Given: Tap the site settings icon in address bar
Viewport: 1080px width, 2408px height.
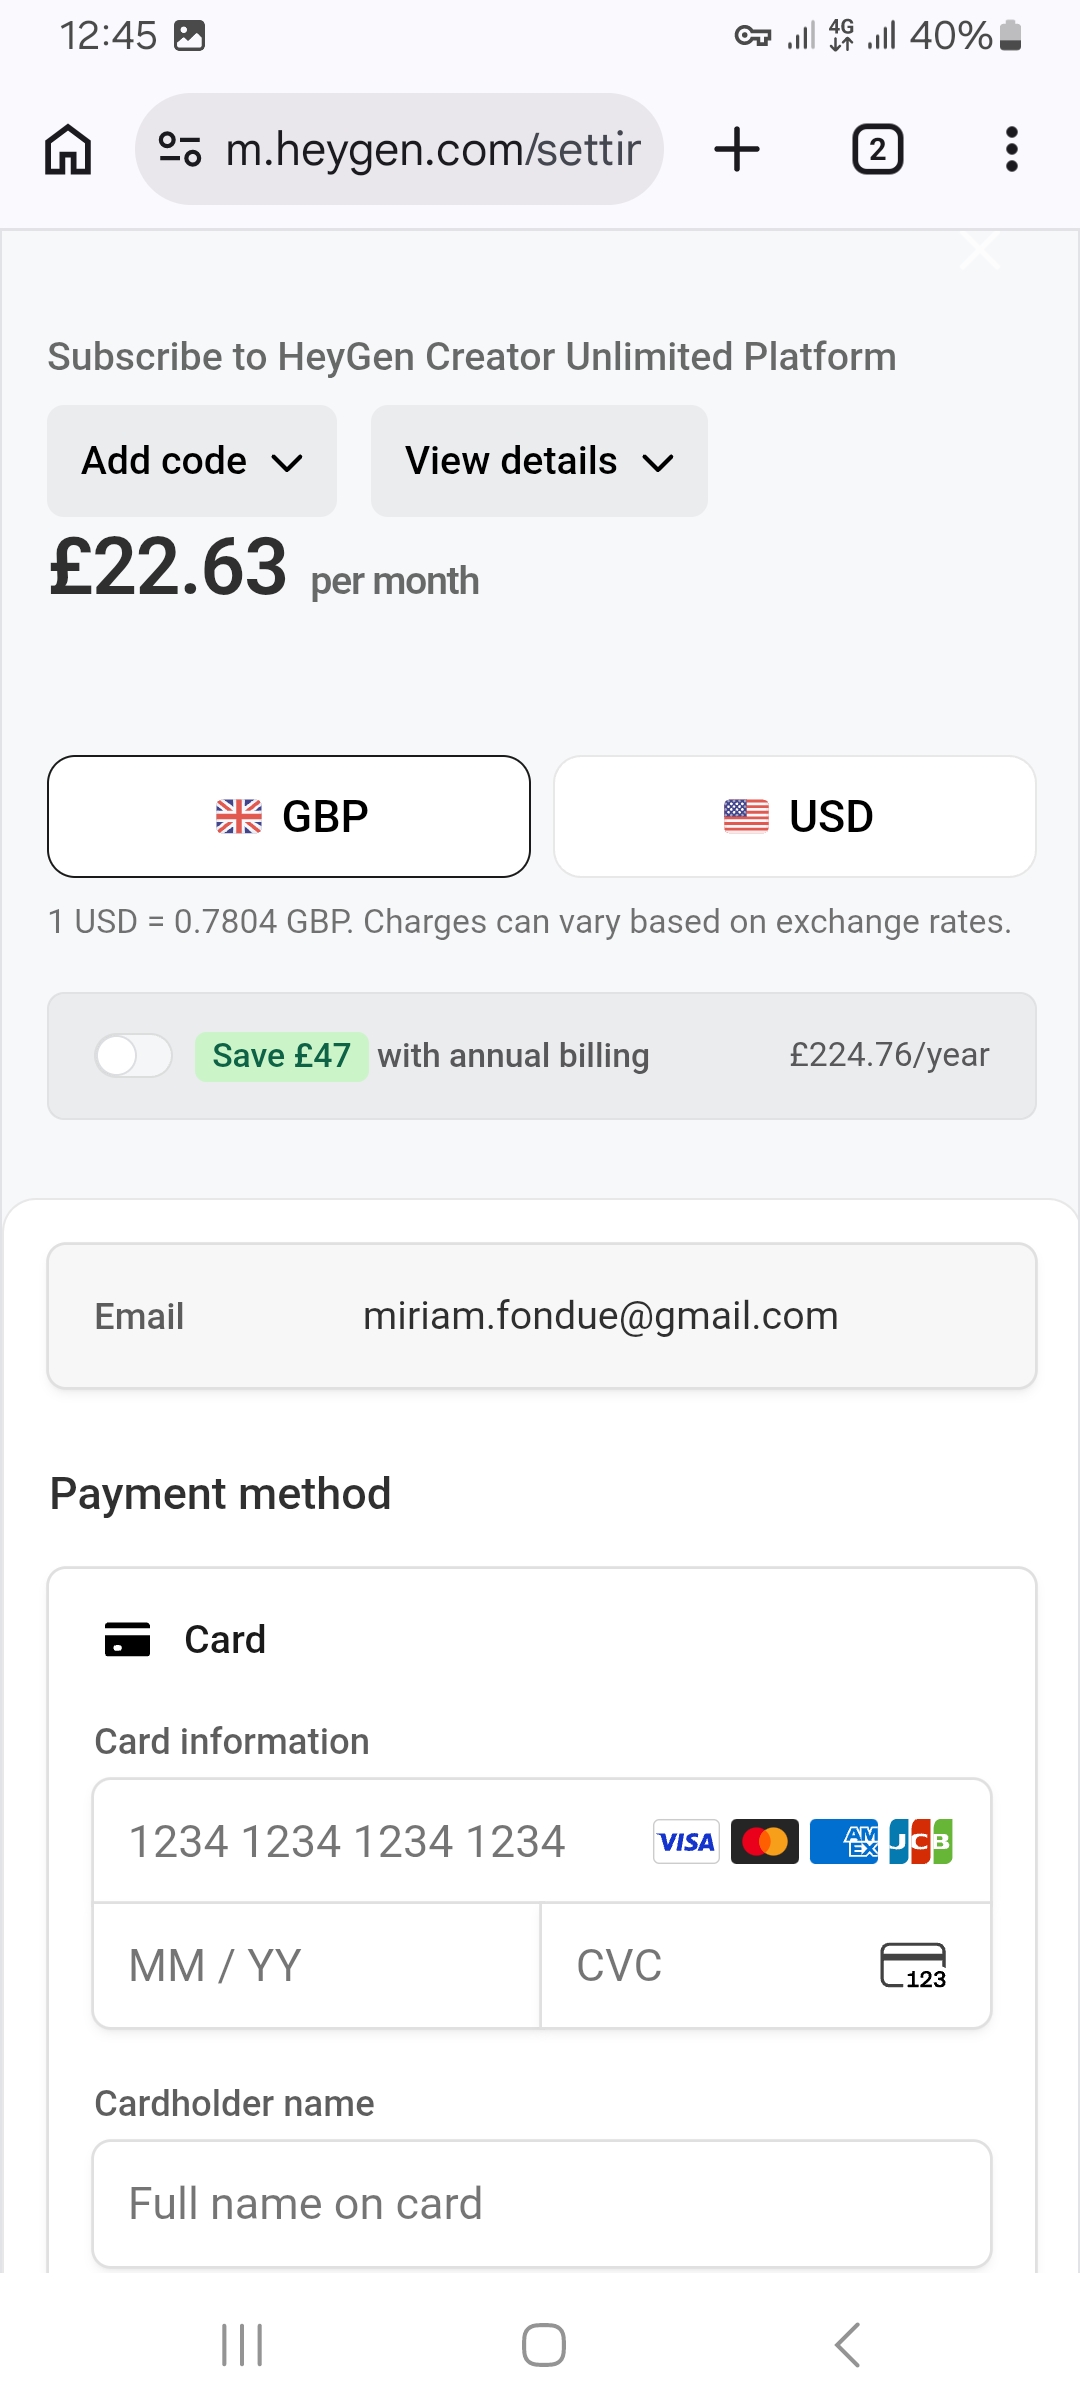Looking at the screenshot, I should 180,150.
